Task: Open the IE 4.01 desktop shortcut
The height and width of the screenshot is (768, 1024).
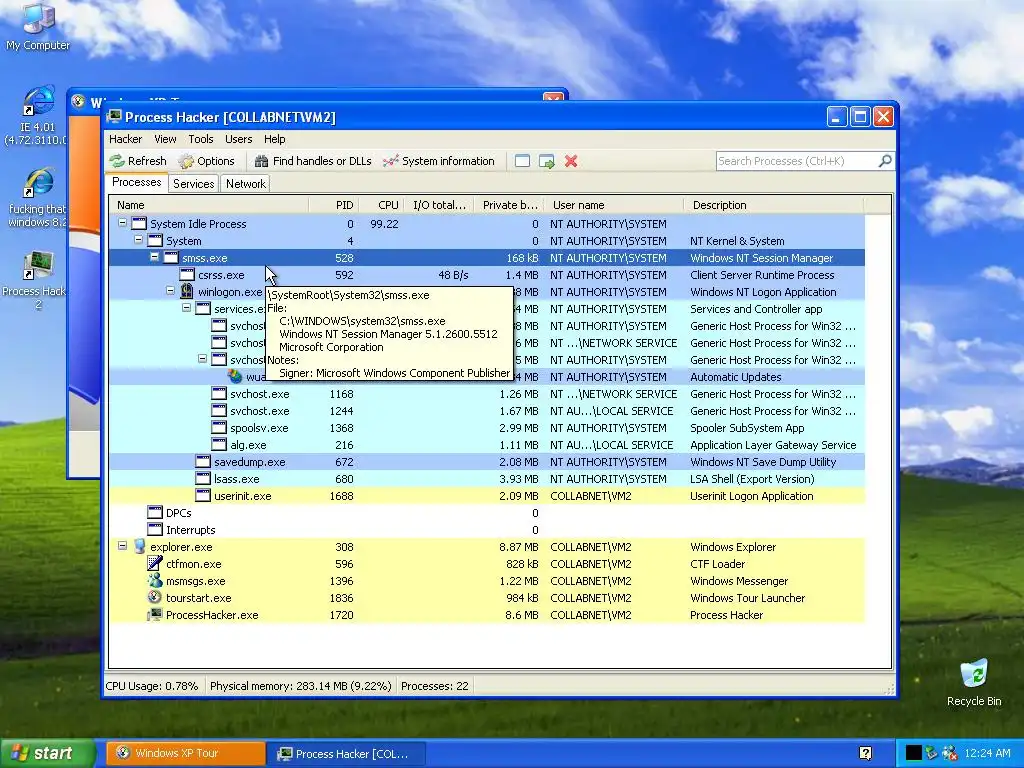Action: (38, 116)
